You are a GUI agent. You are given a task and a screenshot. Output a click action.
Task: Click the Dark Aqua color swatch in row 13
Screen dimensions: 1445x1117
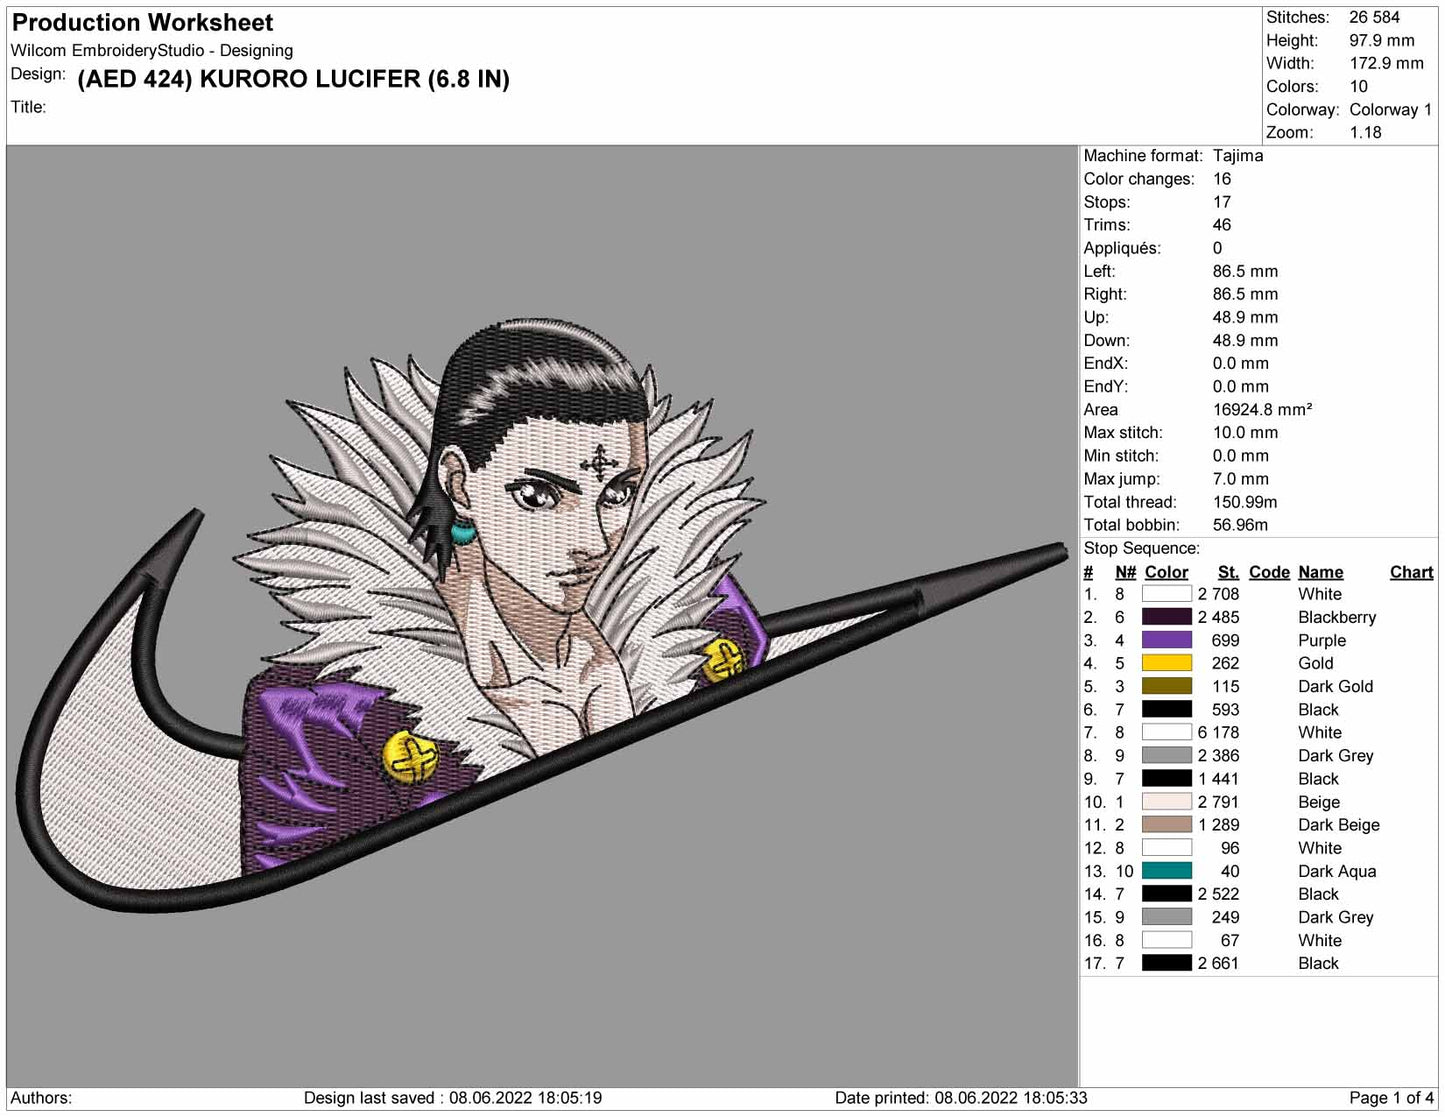tap(1166, 871)
